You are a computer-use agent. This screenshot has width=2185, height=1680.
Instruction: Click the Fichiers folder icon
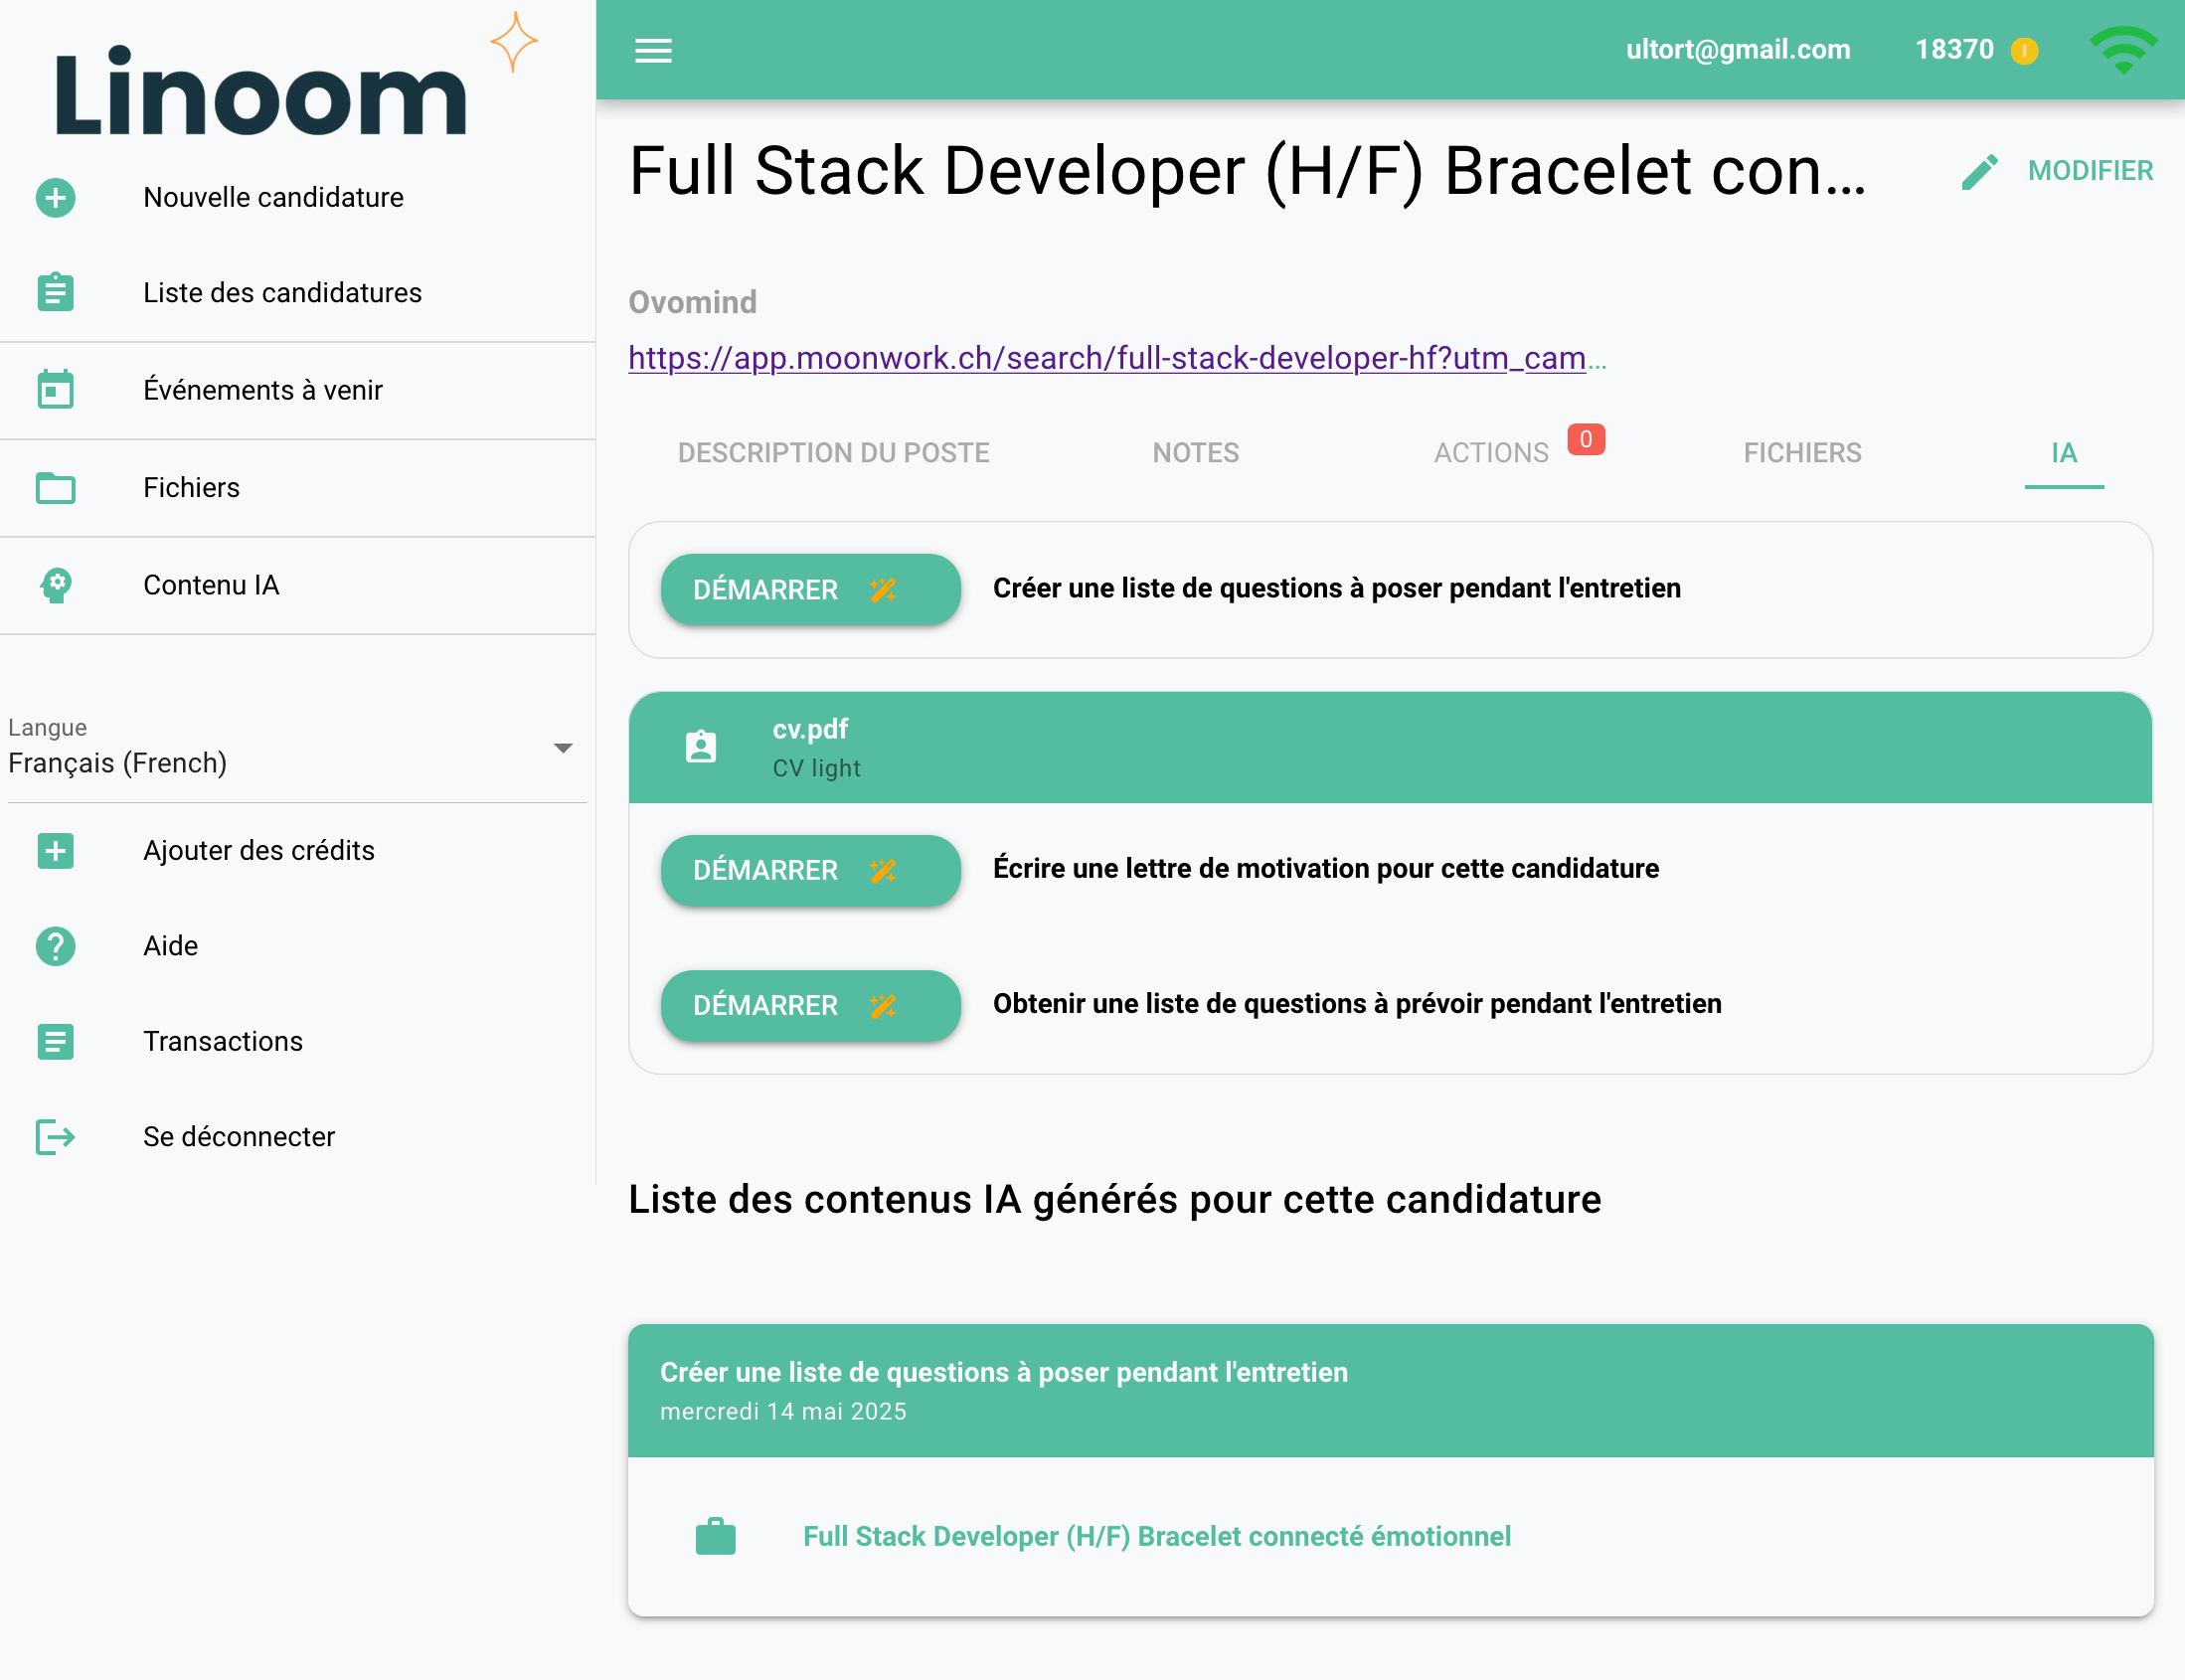(x=55, y=488)
